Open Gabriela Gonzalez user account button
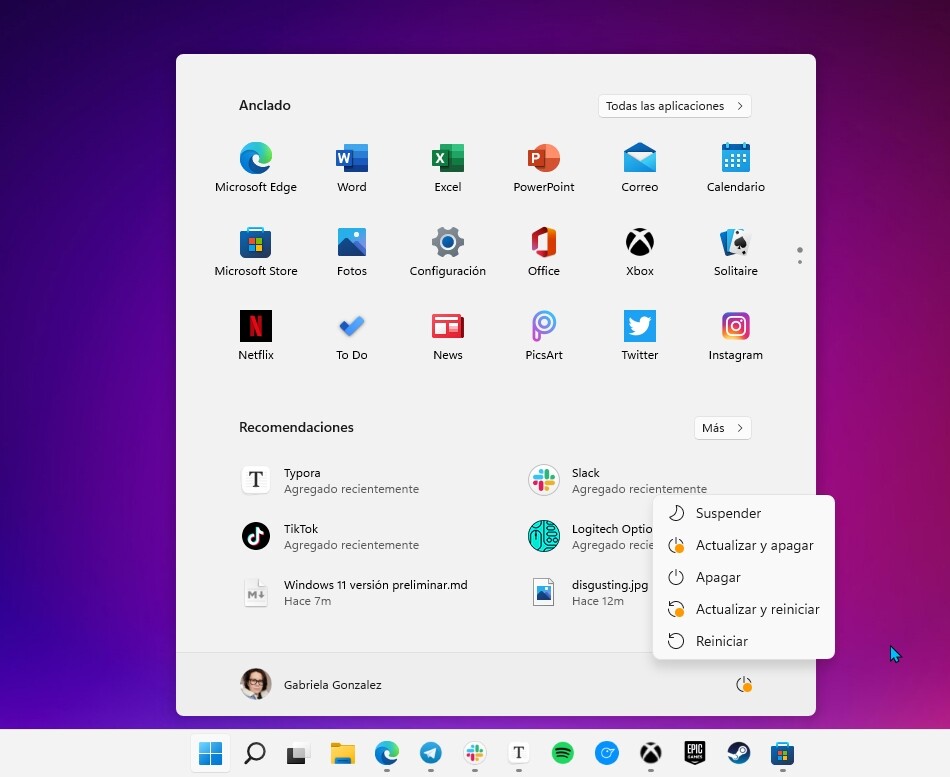The height and width of the screenshot is (777, 950). (x=312, y=685)
